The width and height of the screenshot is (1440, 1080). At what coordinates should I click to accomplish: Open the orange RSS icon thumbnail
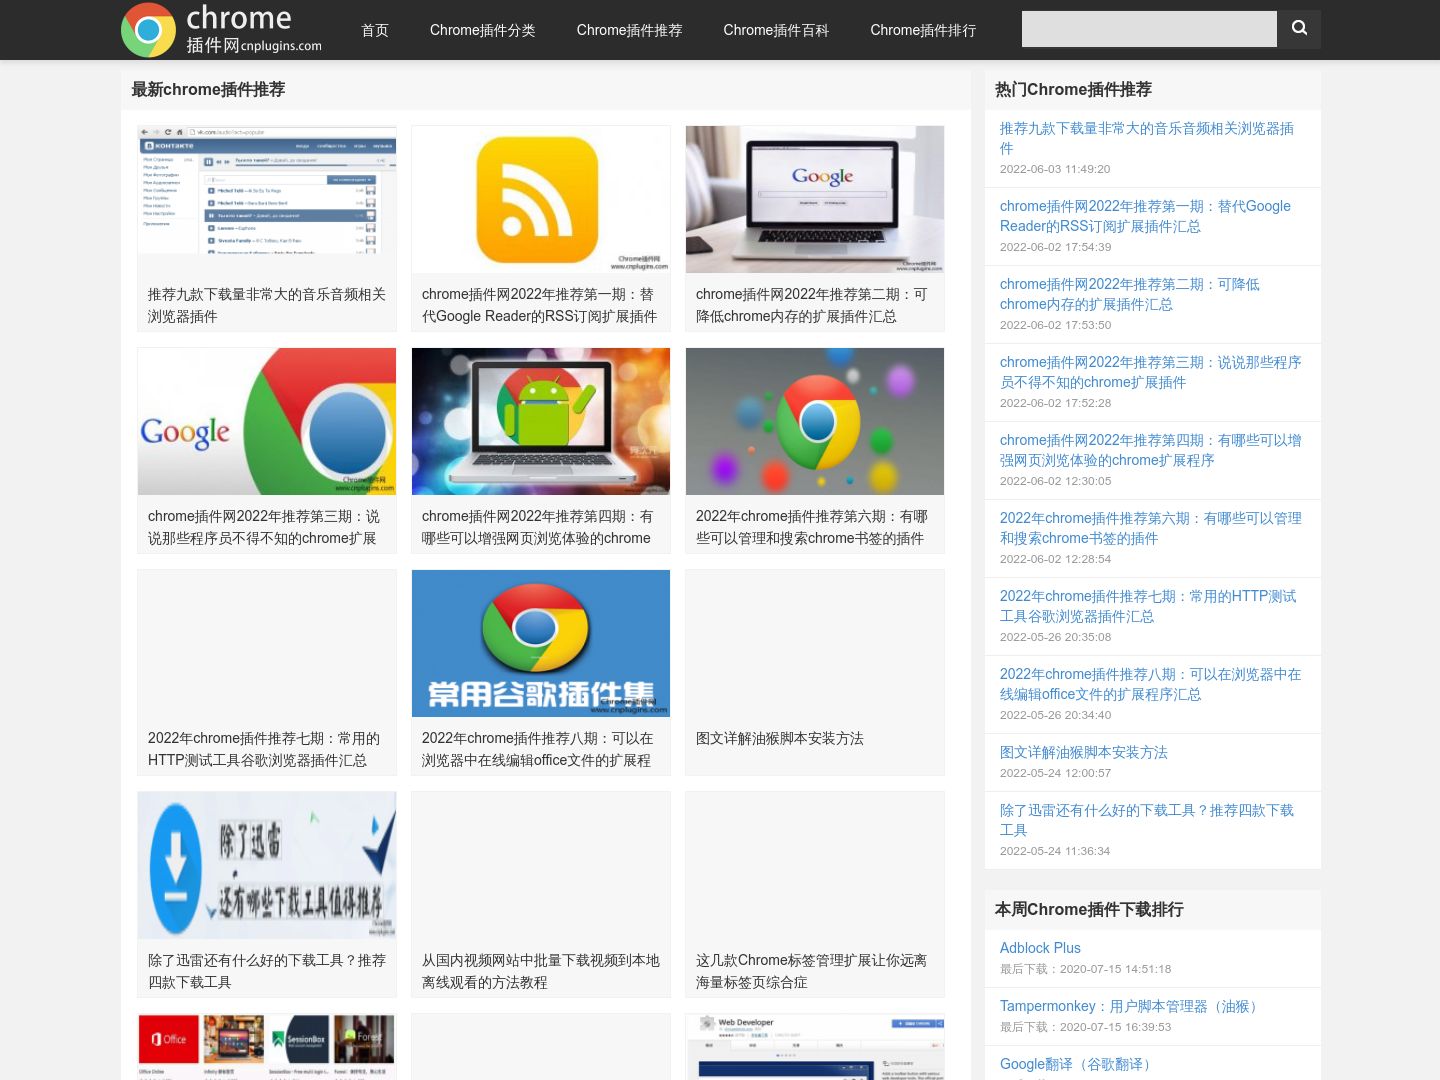[x=541, y=199]
